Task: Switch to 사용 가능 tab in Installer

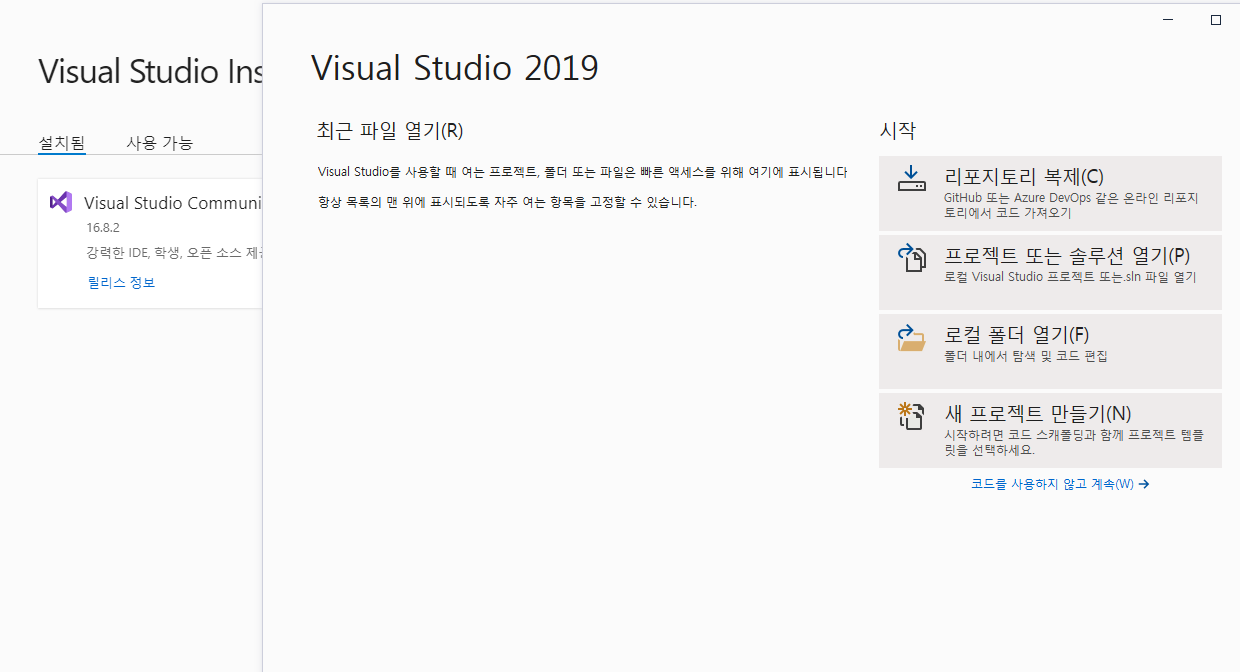Action: pos(159,143)
